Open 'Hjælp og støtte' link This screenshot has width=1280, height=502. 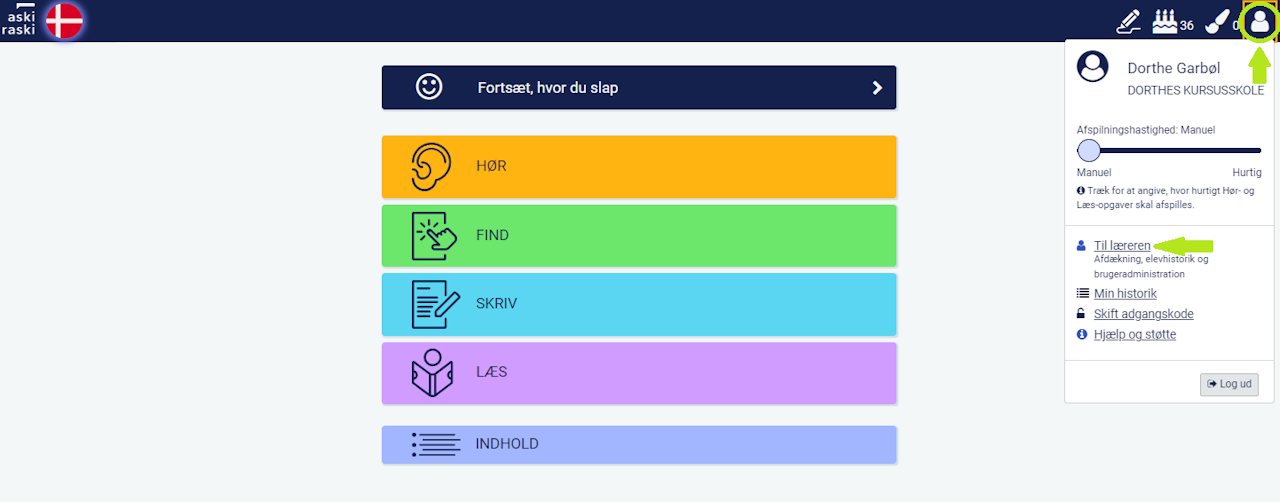click(x=1134, y=334)
